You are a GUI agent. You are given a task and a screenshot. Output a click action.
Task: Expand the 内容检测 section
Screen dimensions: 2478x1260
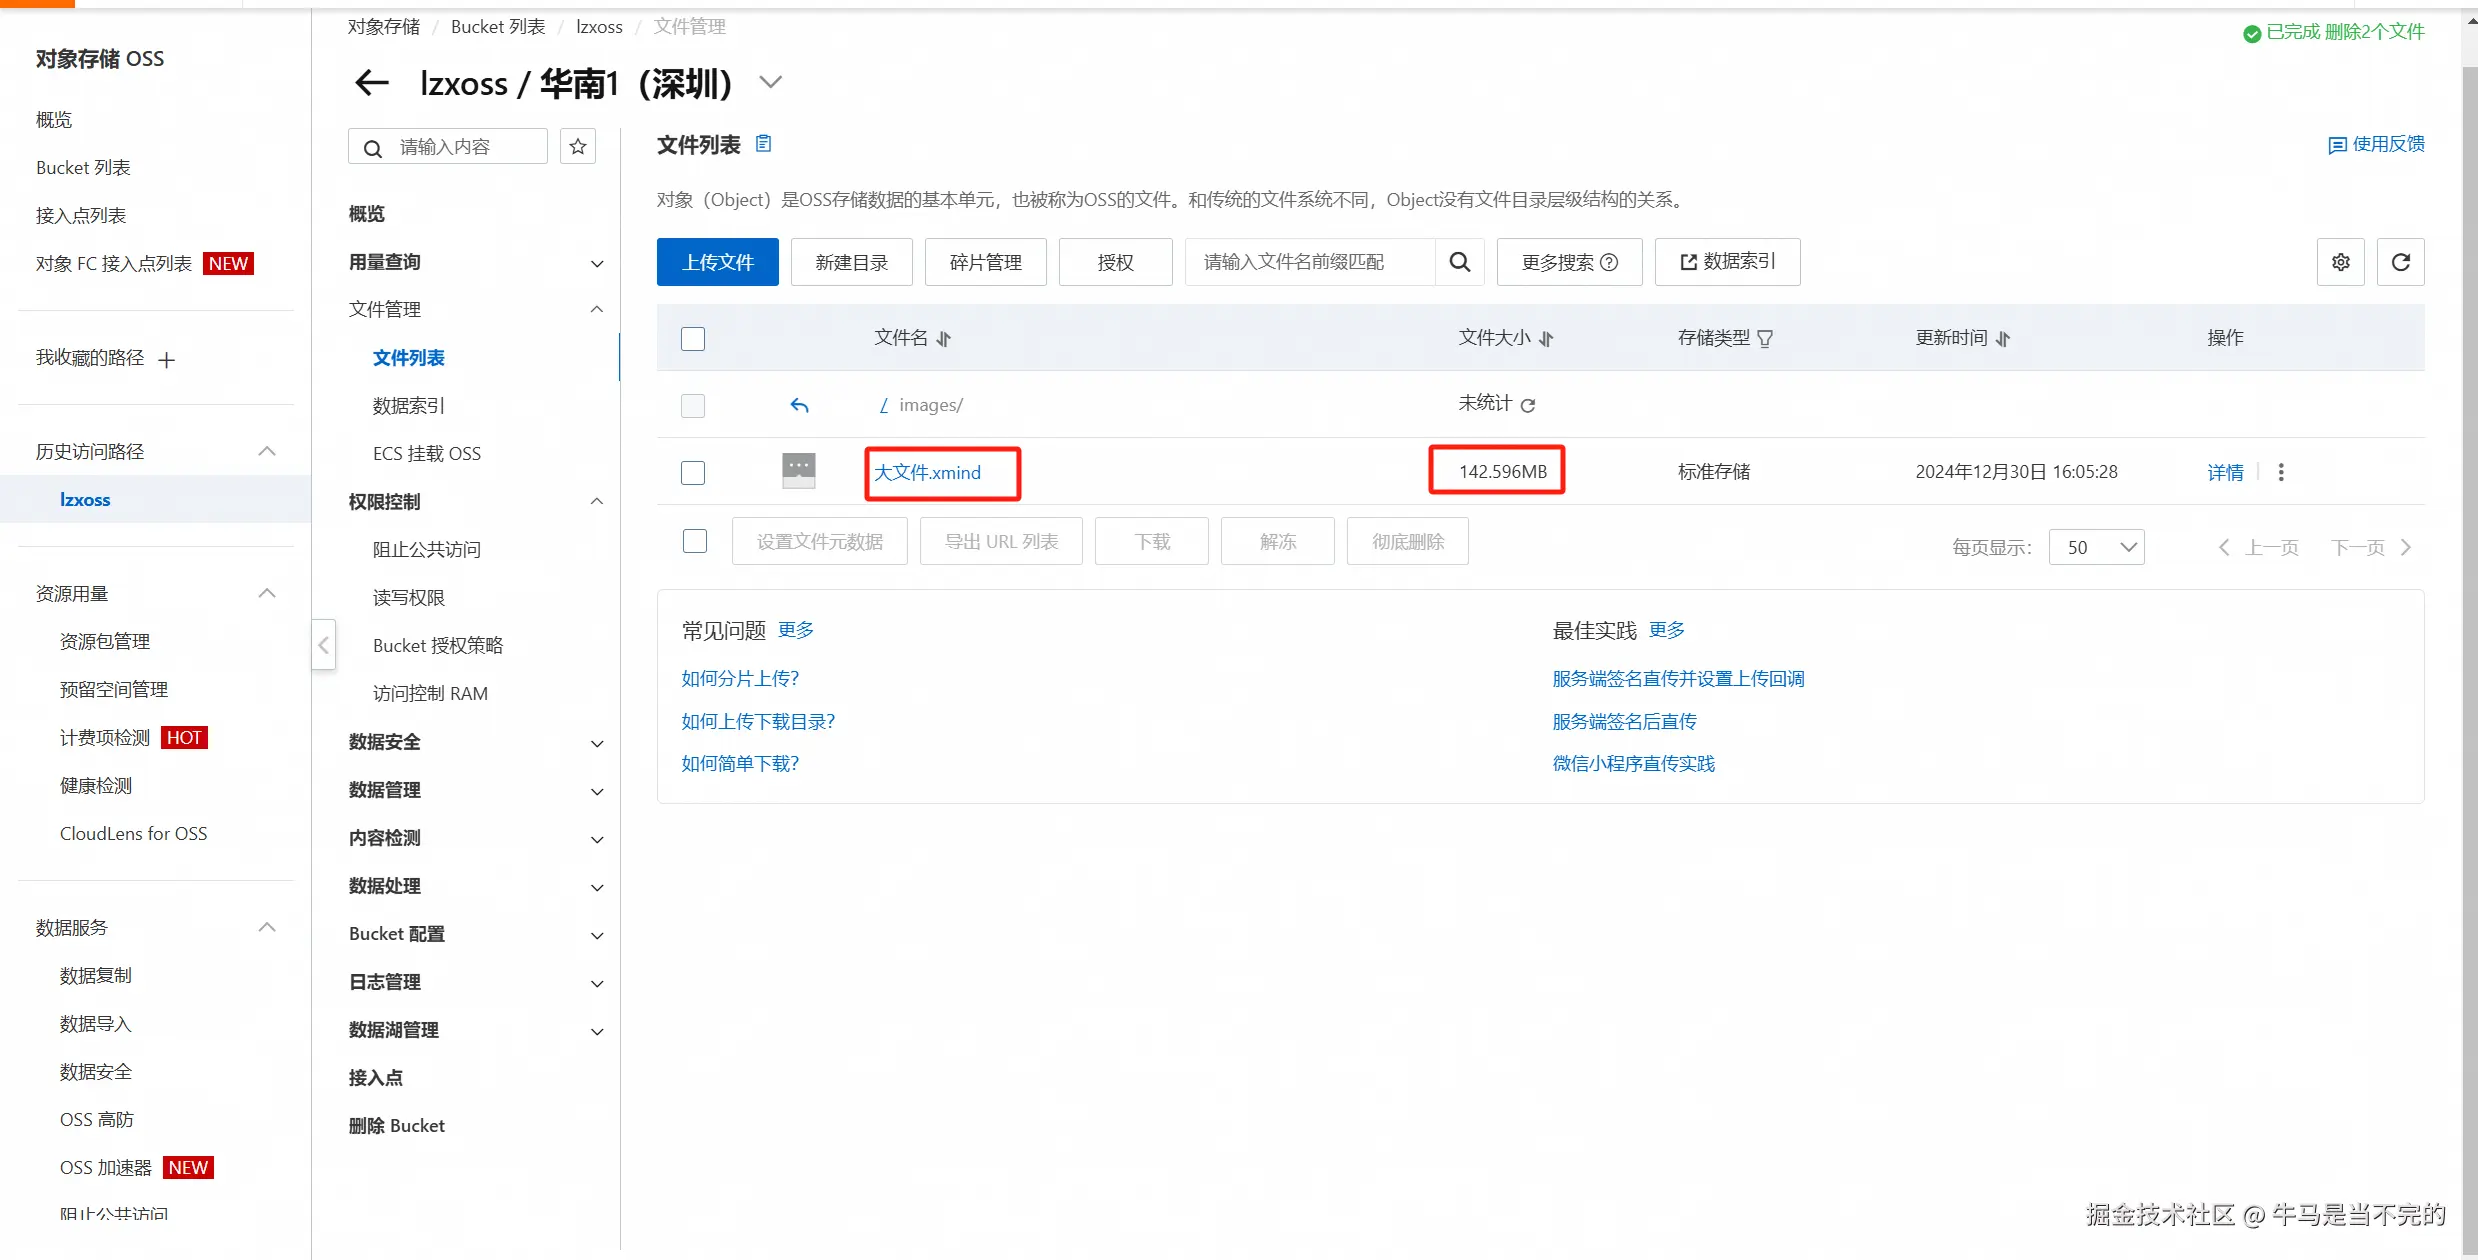[x=597, y=840]
